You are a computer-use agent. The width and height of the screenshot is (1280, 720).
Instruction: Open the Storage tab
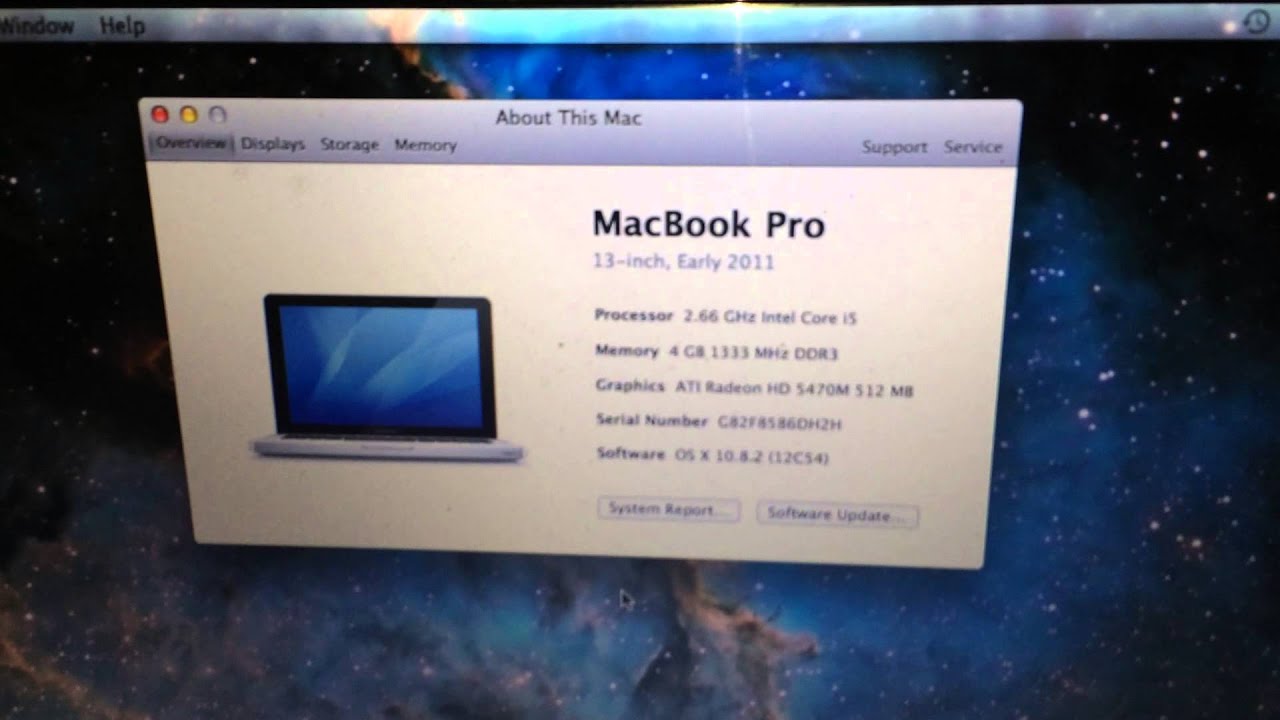(x=349, y=145)
